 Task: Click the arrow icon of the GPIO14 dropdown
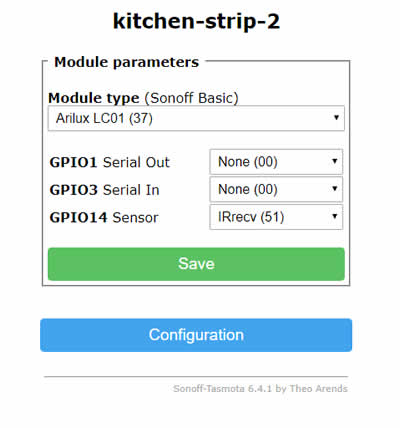click(334, 217)
